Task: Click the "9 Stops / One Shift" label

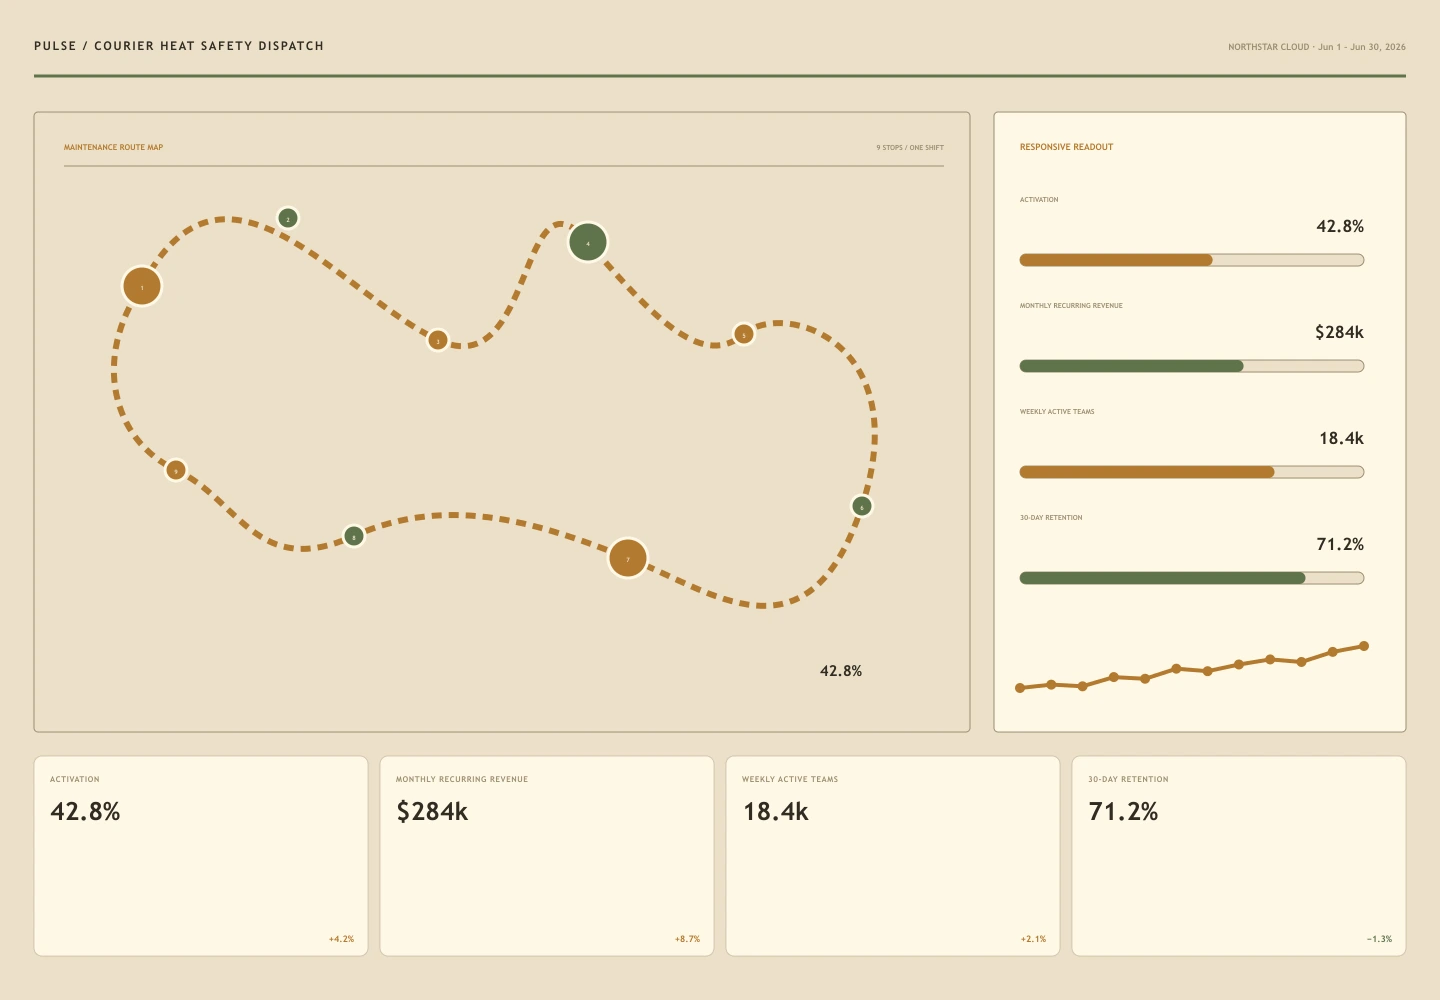Action: pyautogui.click(x=910, y=147)
